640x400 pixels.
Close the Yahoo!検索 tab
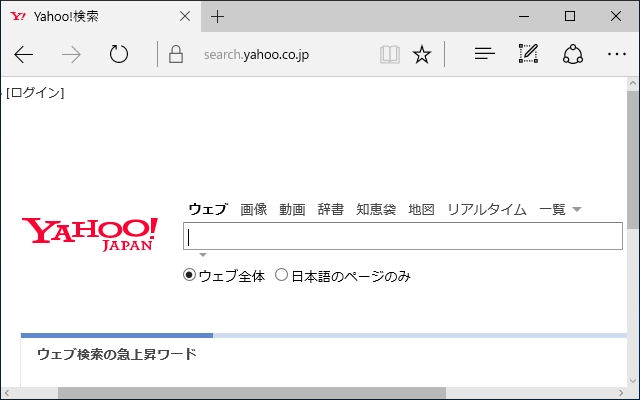point(185,16)
